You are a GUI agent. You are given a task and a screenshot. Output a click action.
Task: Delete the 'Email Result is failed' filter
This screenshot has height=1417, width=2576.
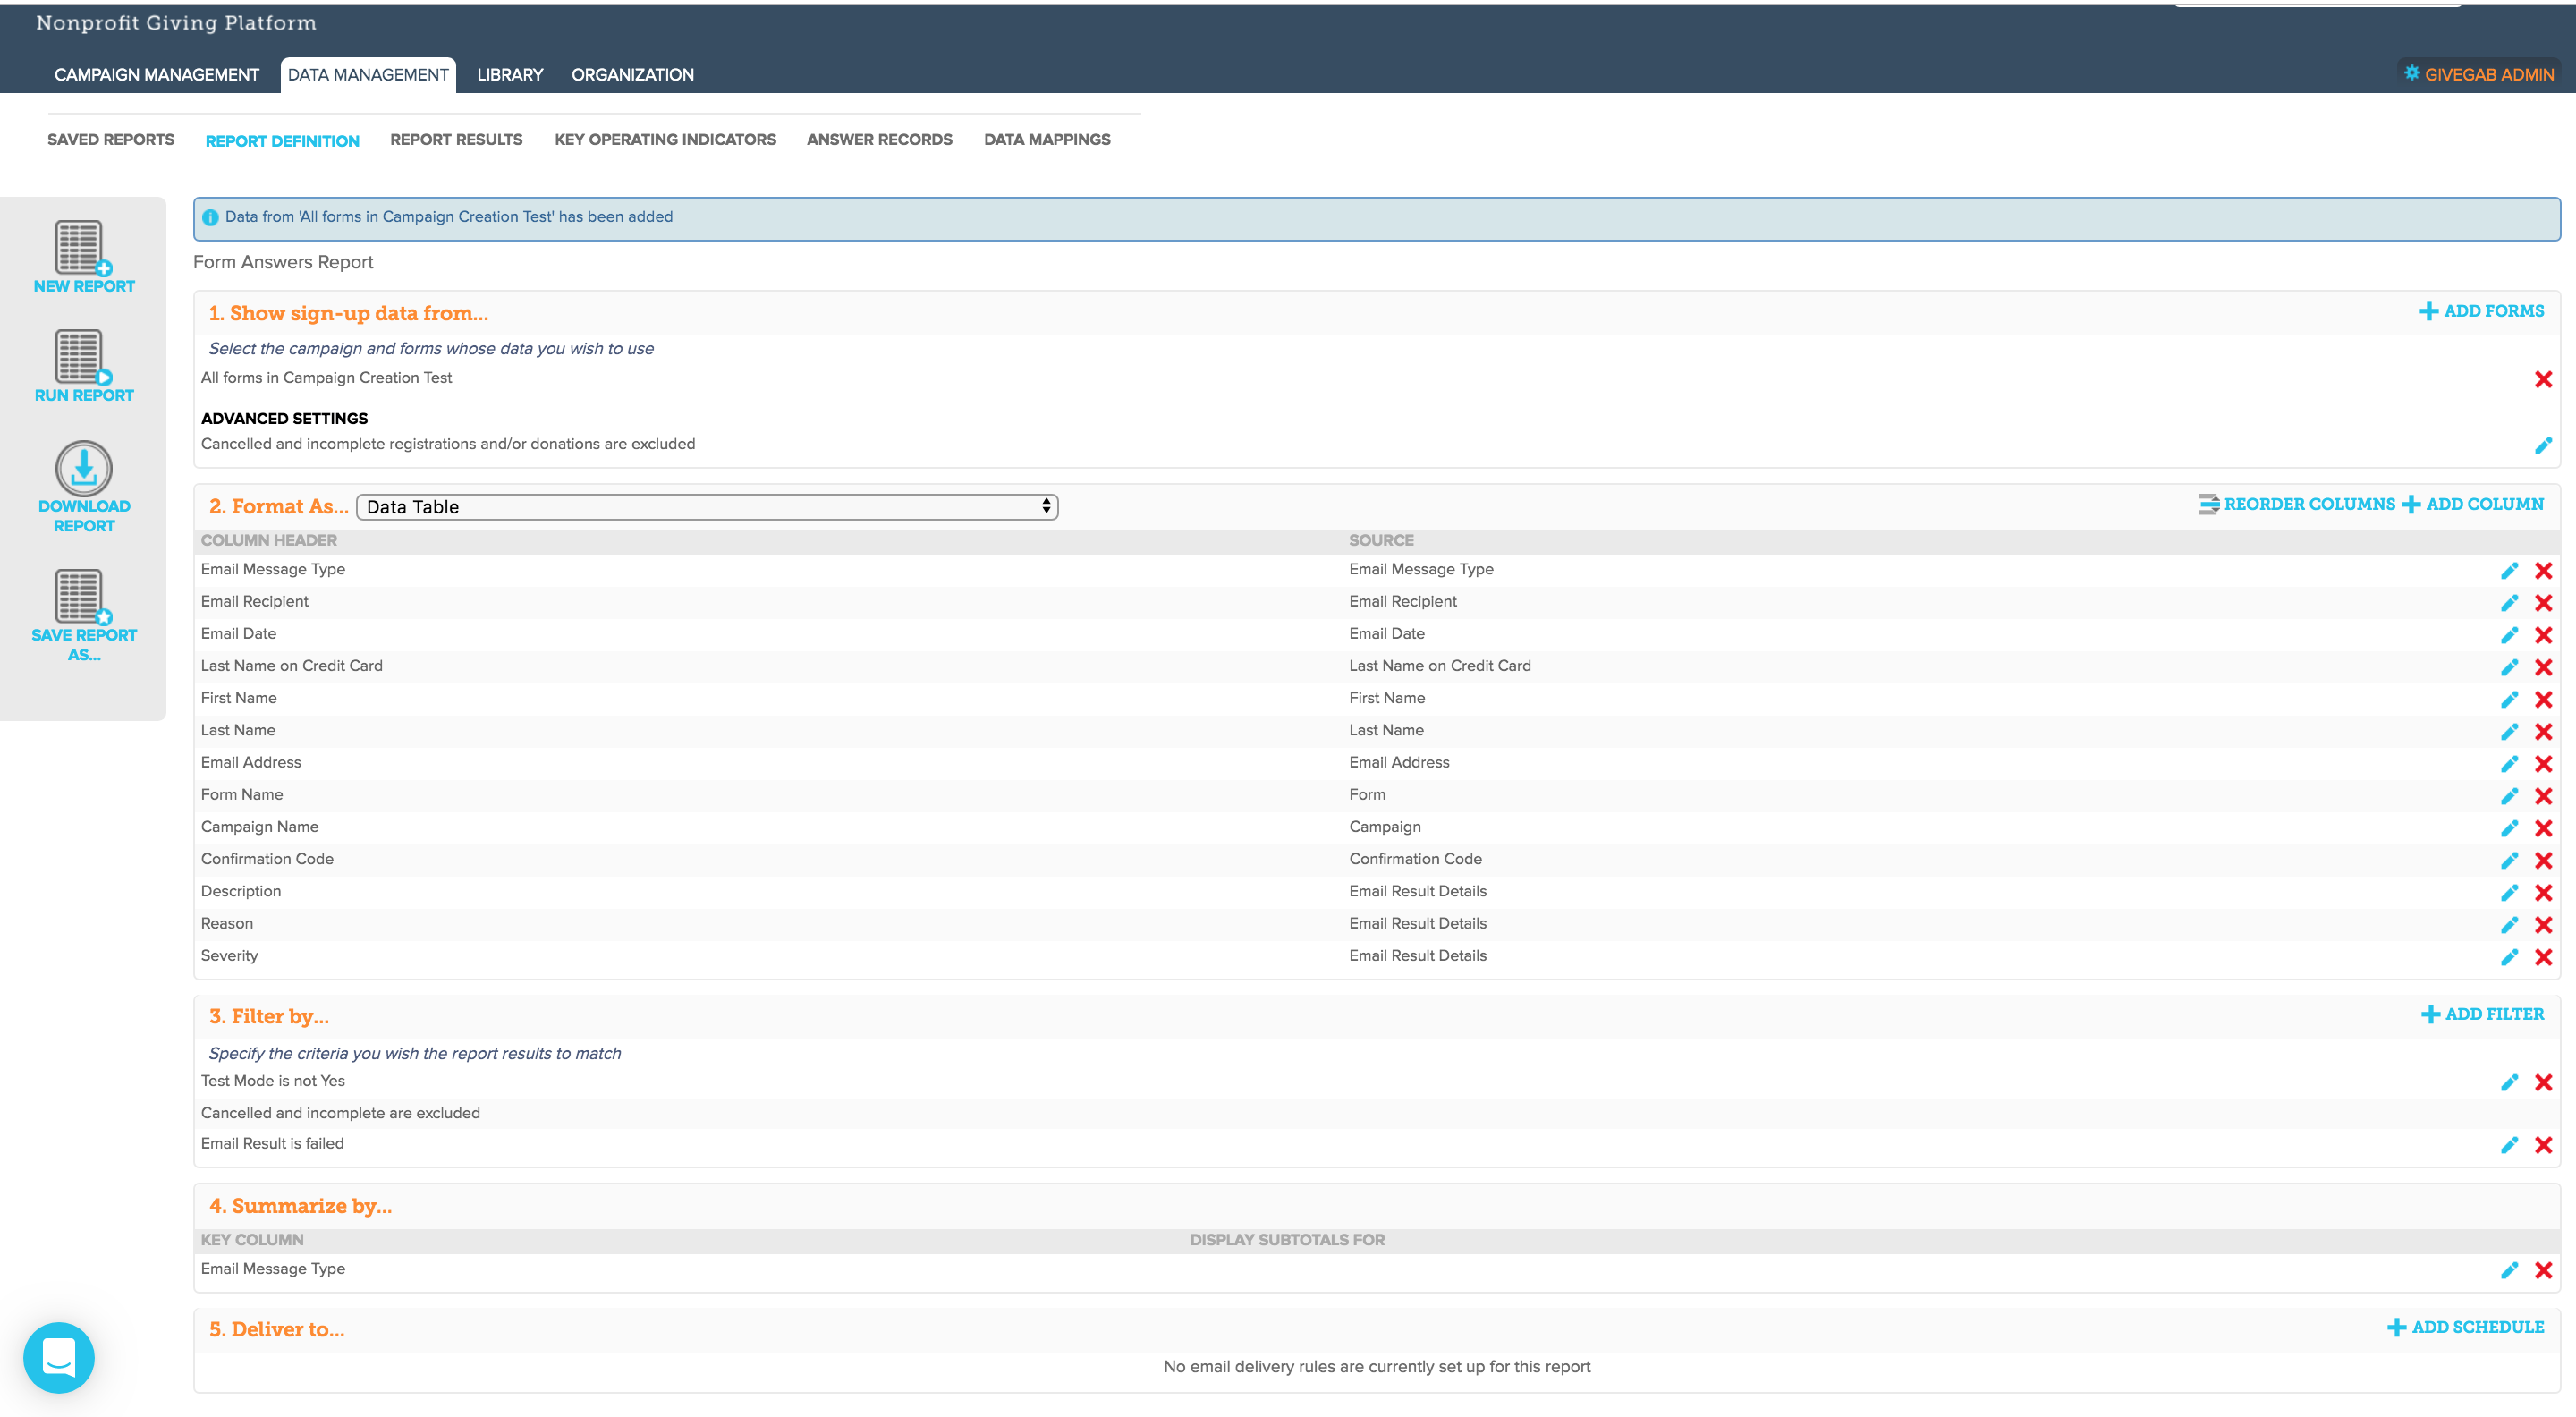point(2543,1145)
